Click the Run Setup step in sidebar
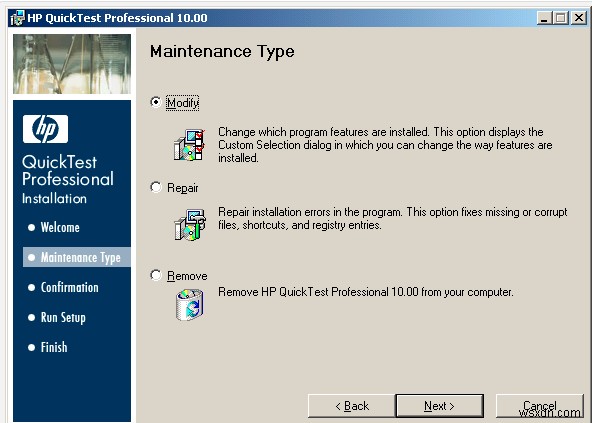The image size is (592, 423). coord(57,318)
